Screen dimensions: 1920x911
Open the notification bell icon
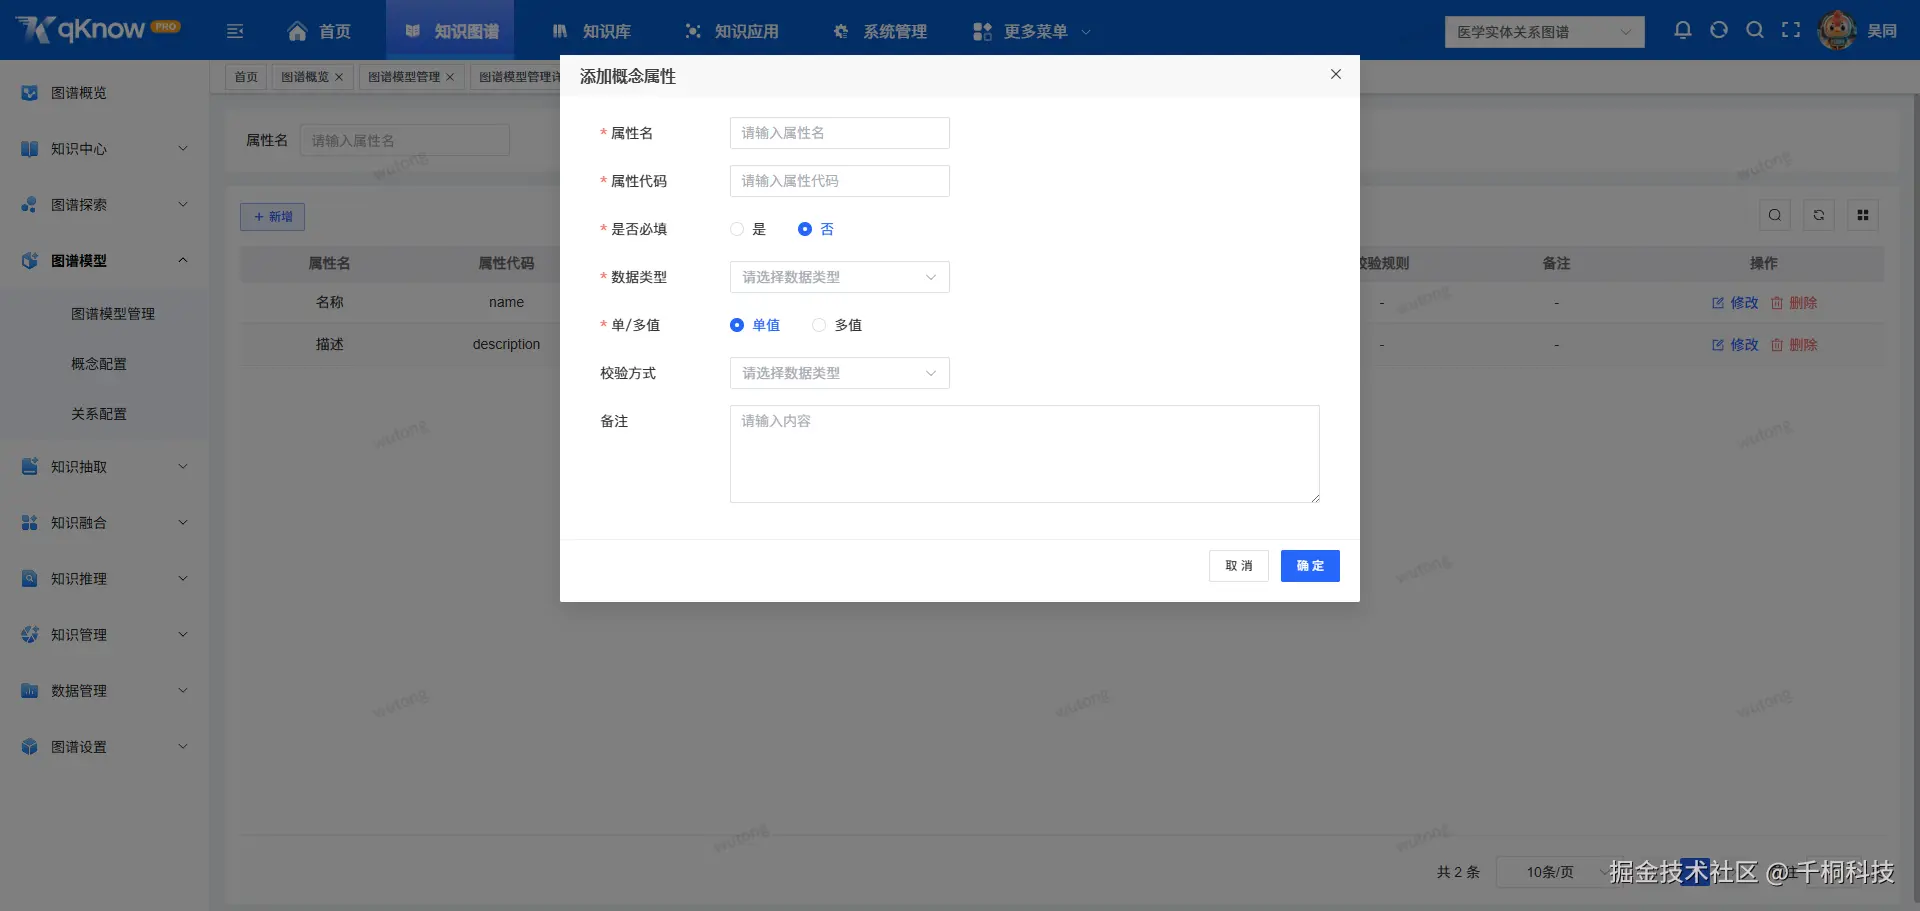tap(1682, 30)
